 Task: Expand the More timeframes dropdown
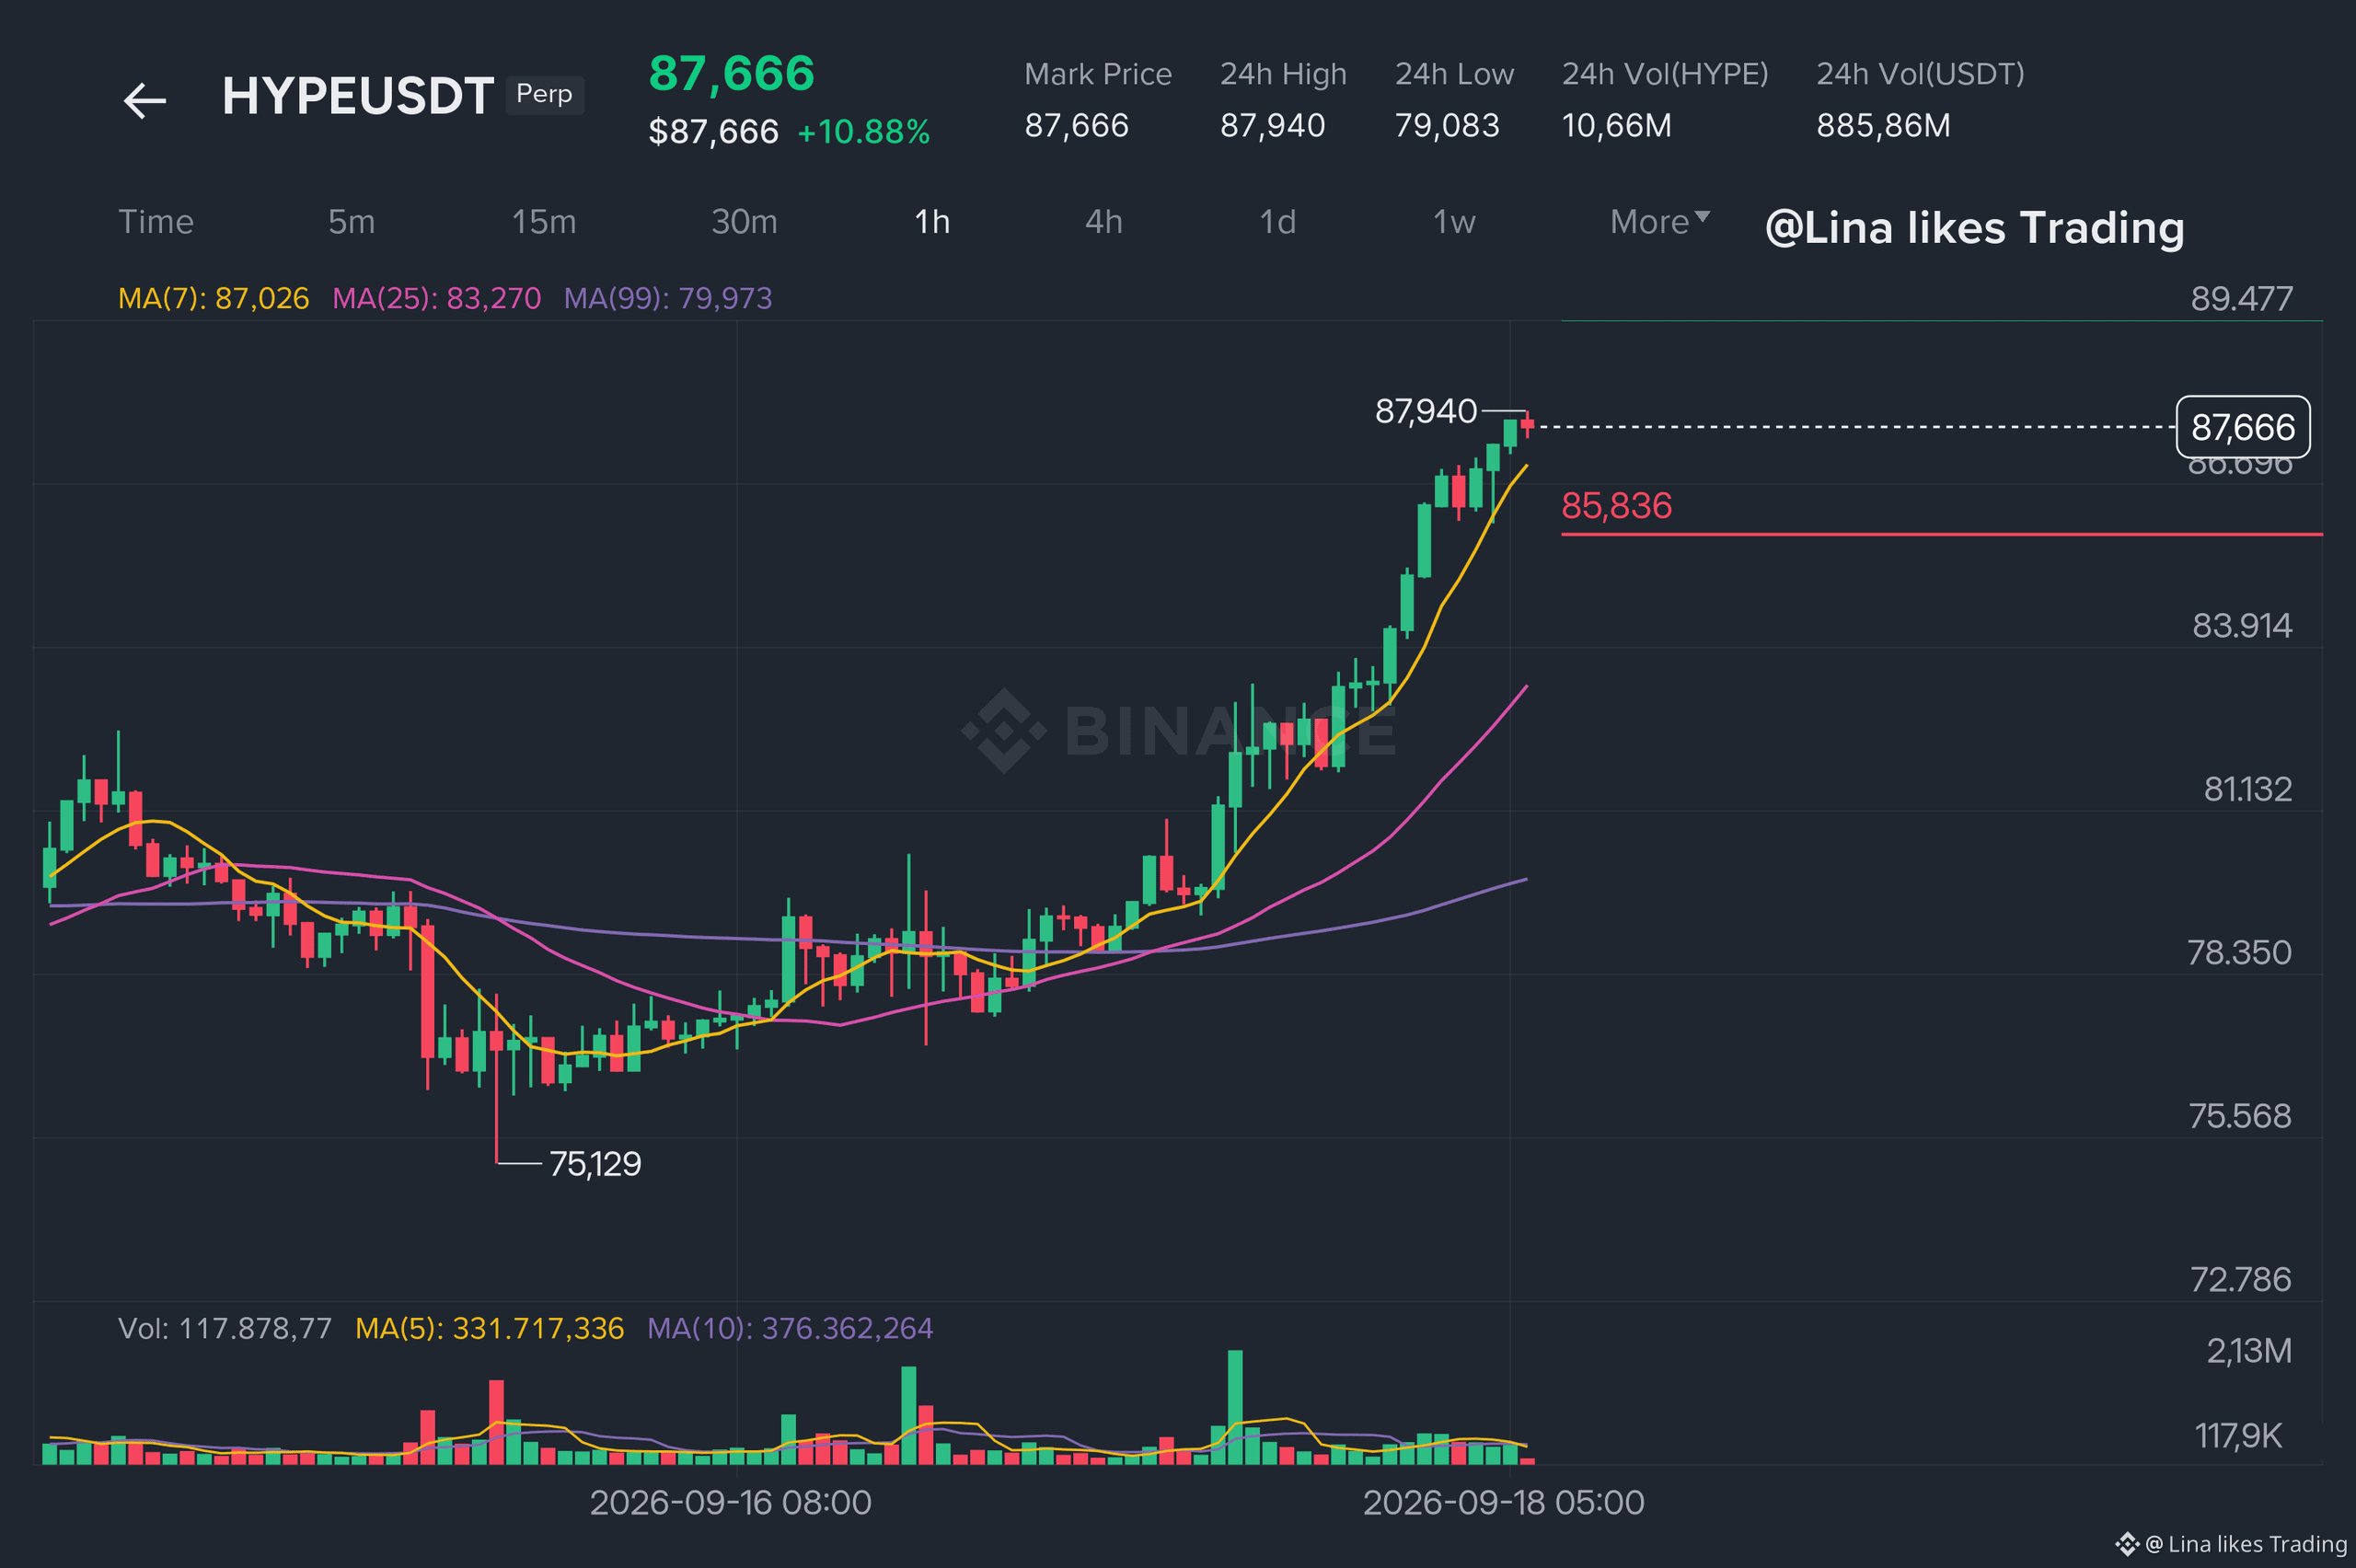tap(1659, 222)
